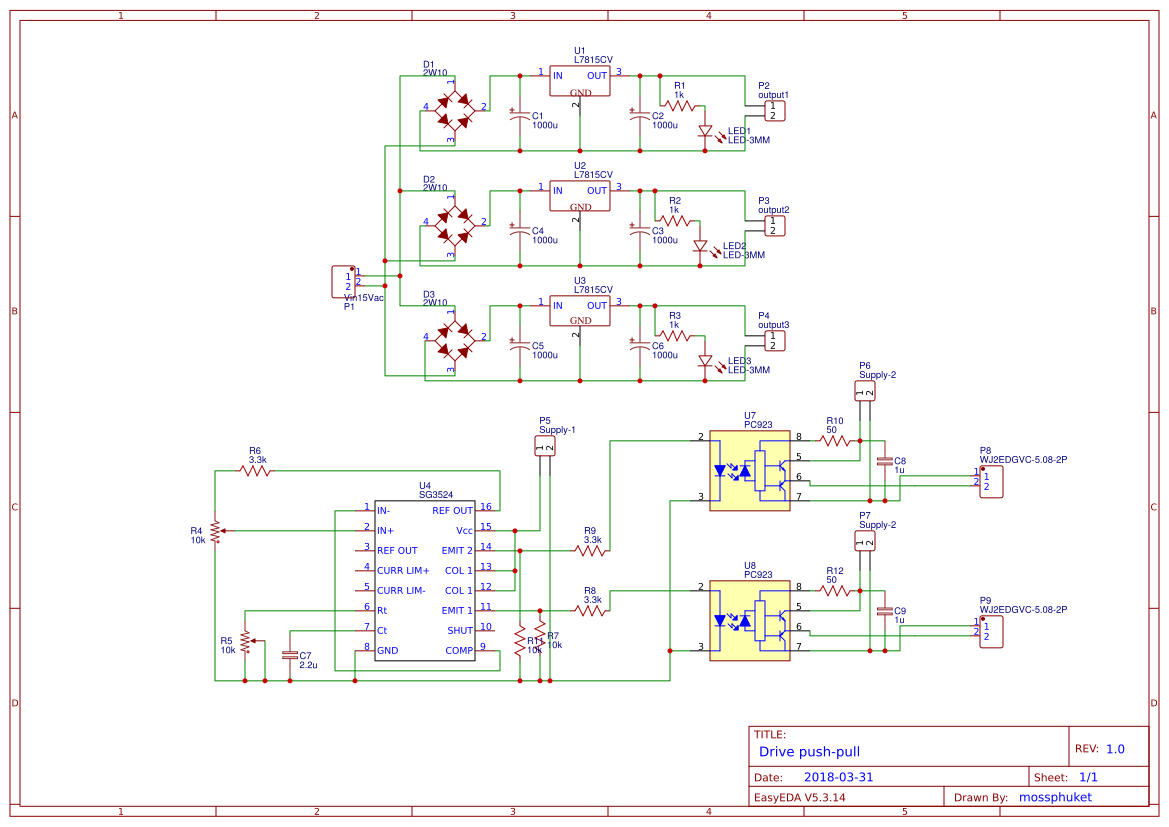Select the U1 L7815CV regulator symbol

[x=578, y=82]
